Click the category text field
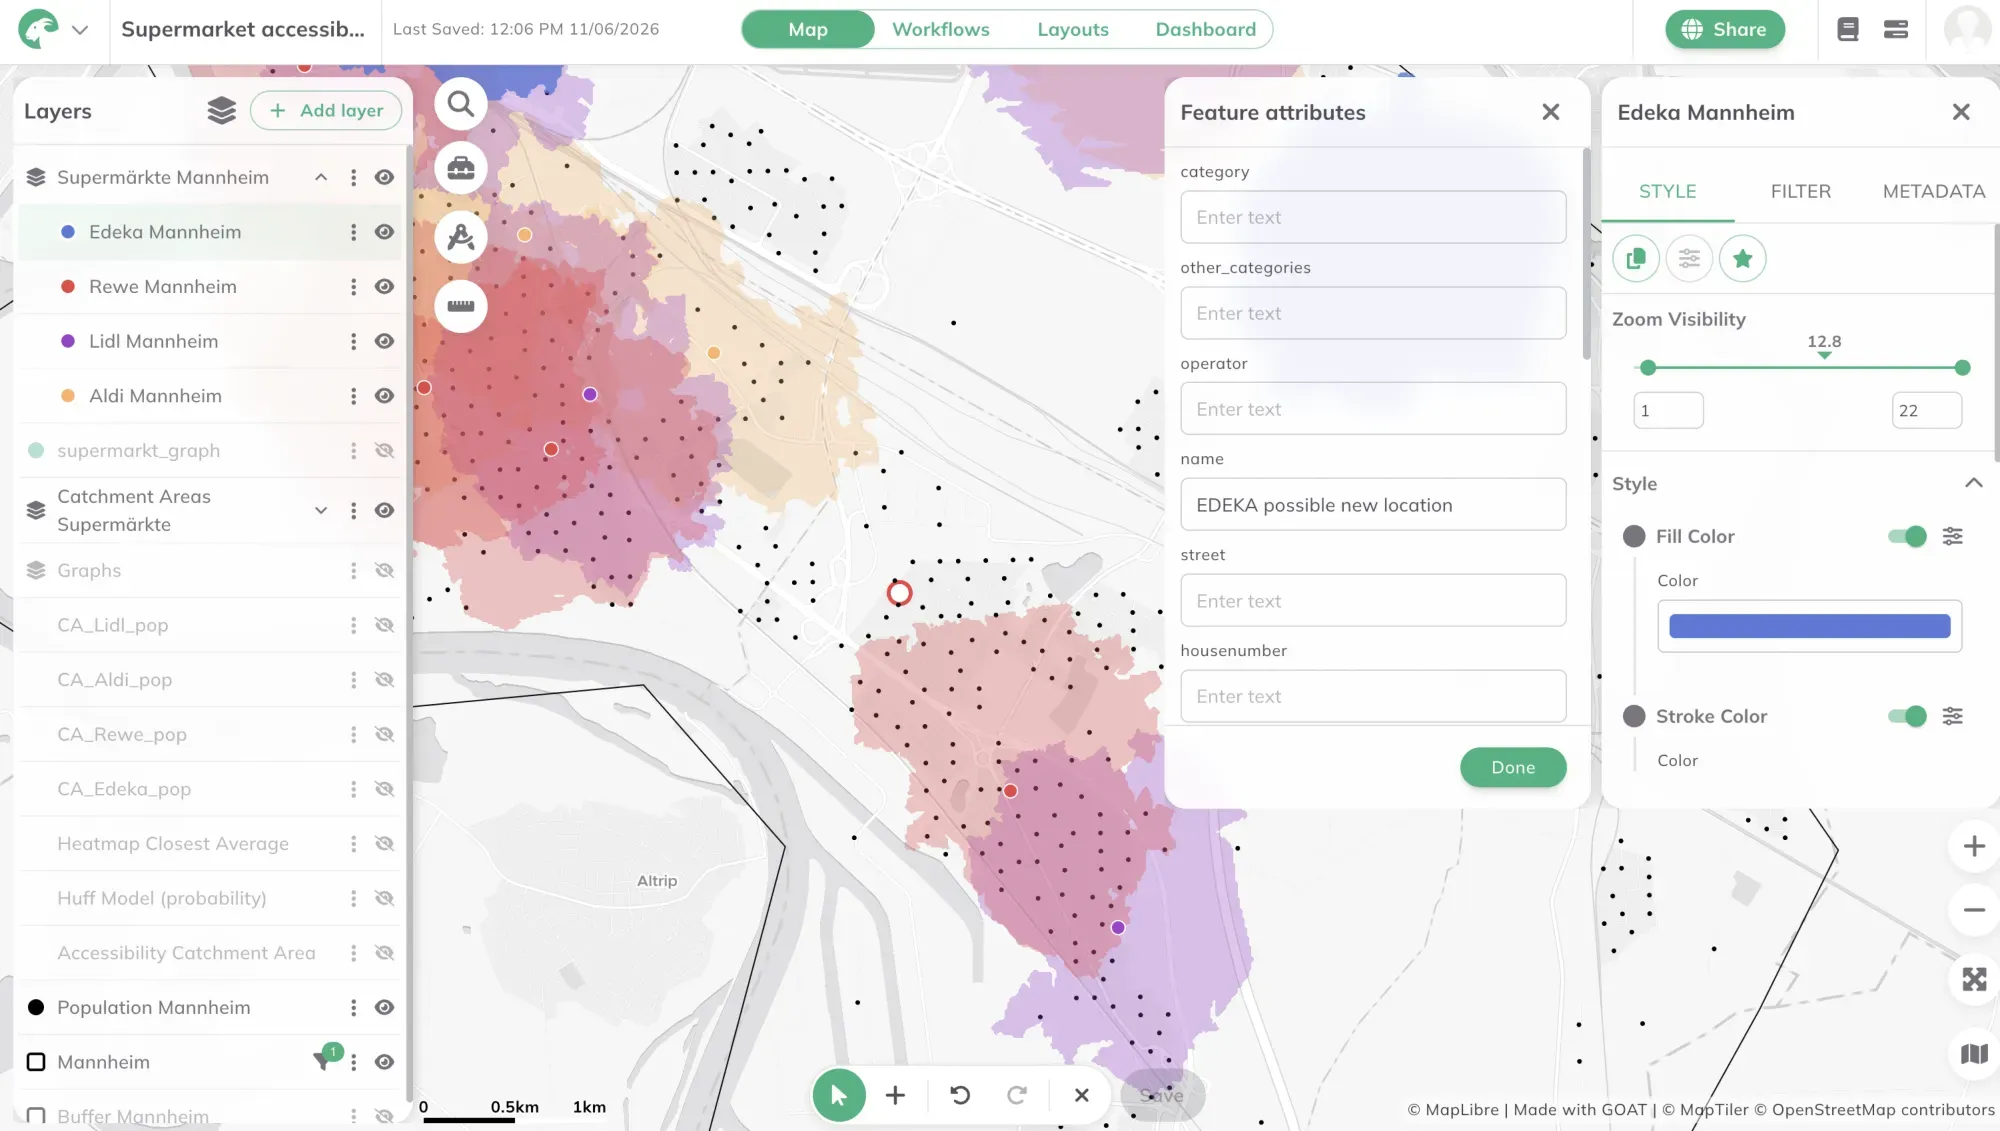The width and height of the screenshot is (2000, 1131). [1373, 218]
